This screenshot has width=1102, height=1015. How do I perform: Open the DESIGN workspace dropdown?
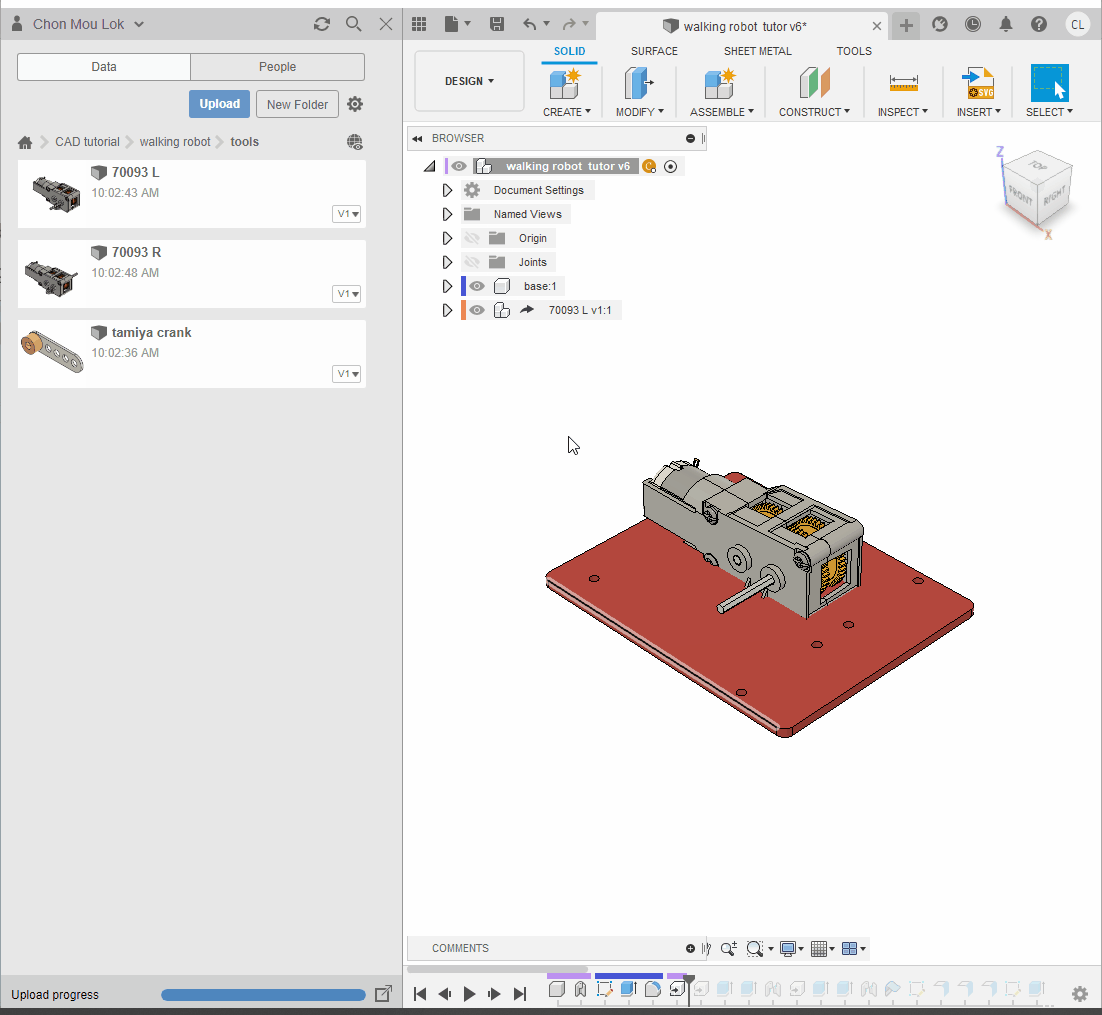[469, 81]
